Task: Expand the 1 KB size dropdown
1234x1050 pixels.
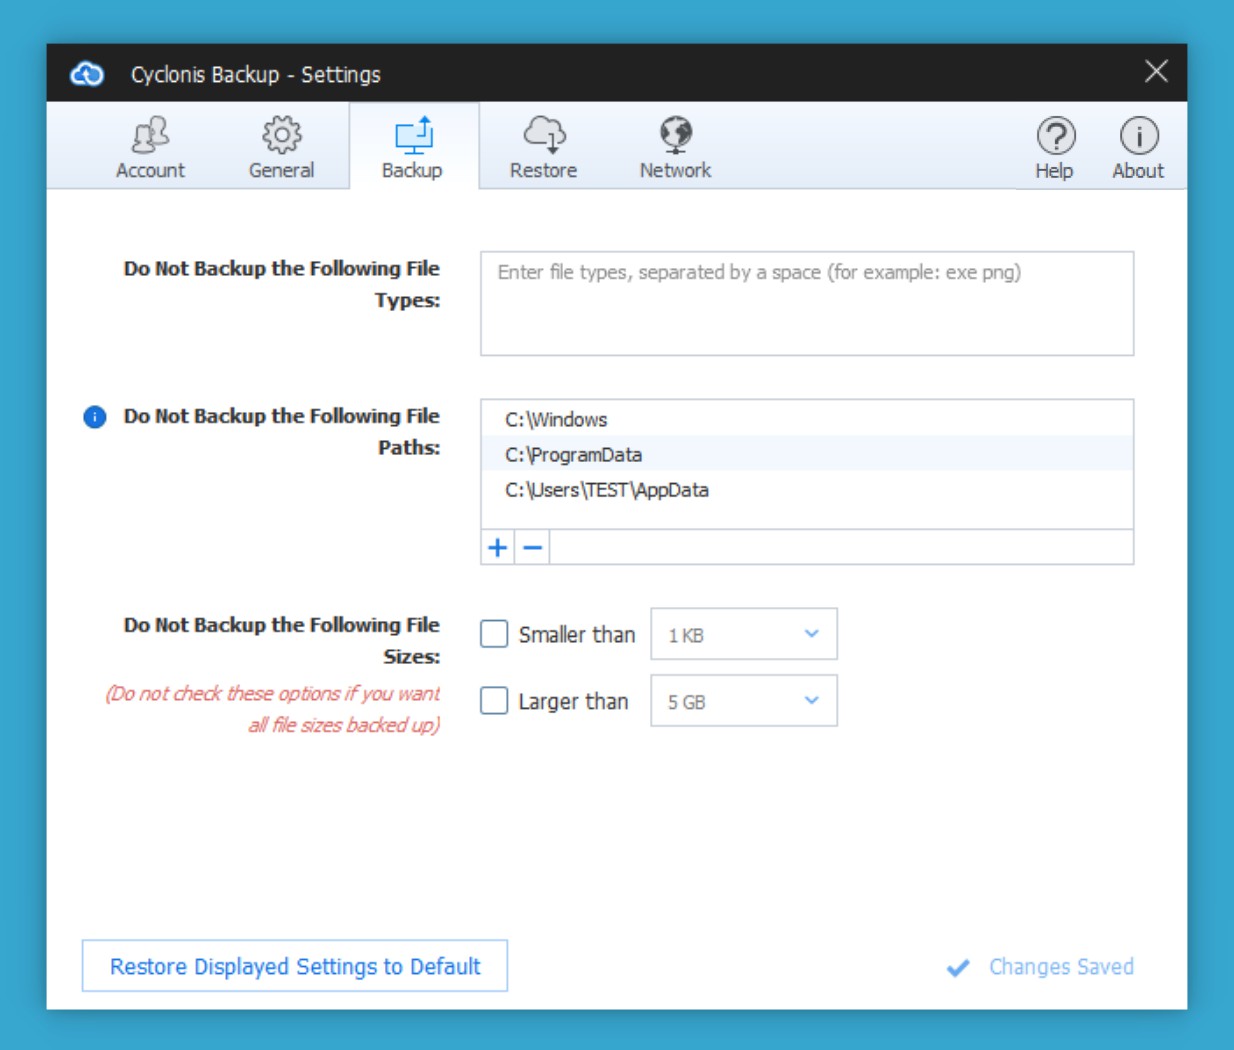Action: pyautogui.click(x=743, y=634)
